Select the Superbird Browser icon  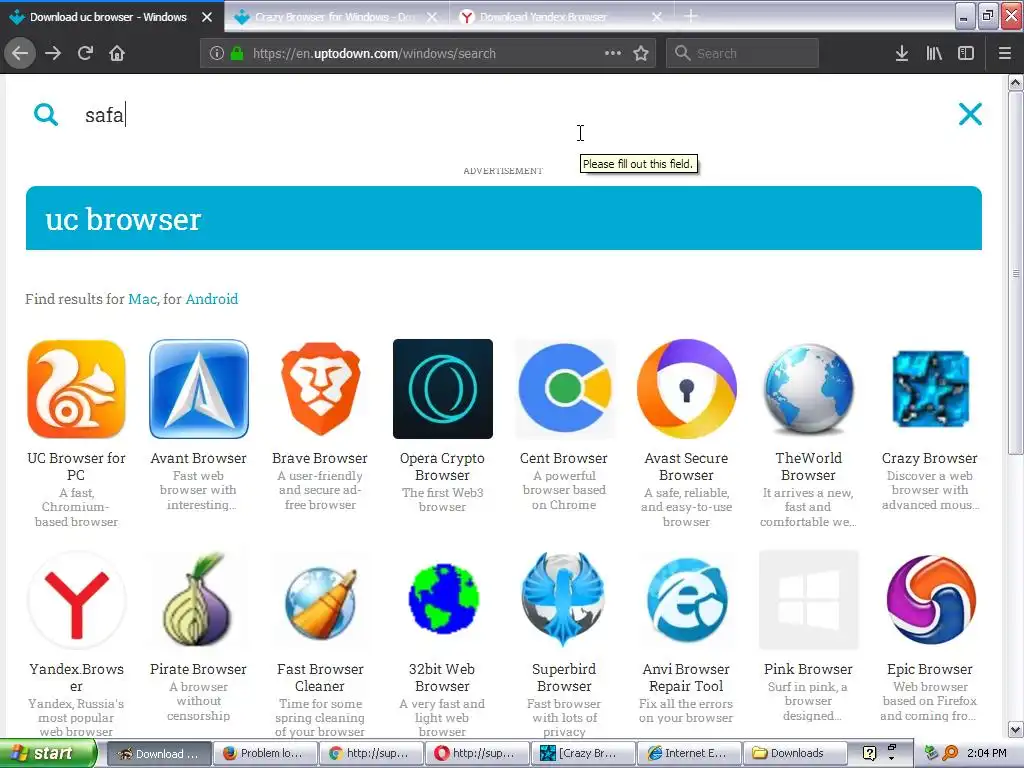click(564, 600)
